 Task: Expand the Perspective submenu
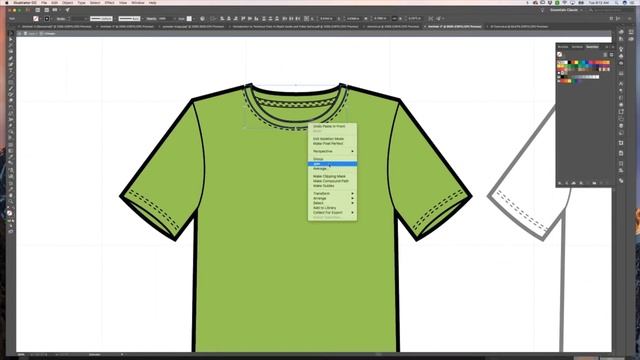click(x=332, y=151)
